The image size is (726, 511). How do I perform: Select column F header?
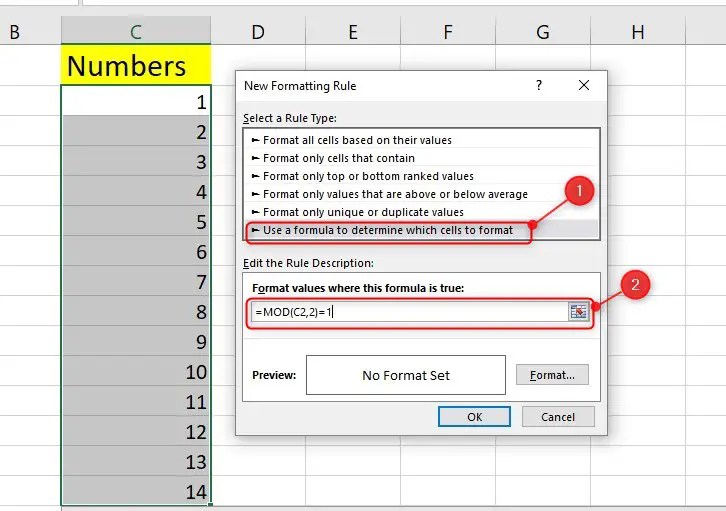point(448,31)
